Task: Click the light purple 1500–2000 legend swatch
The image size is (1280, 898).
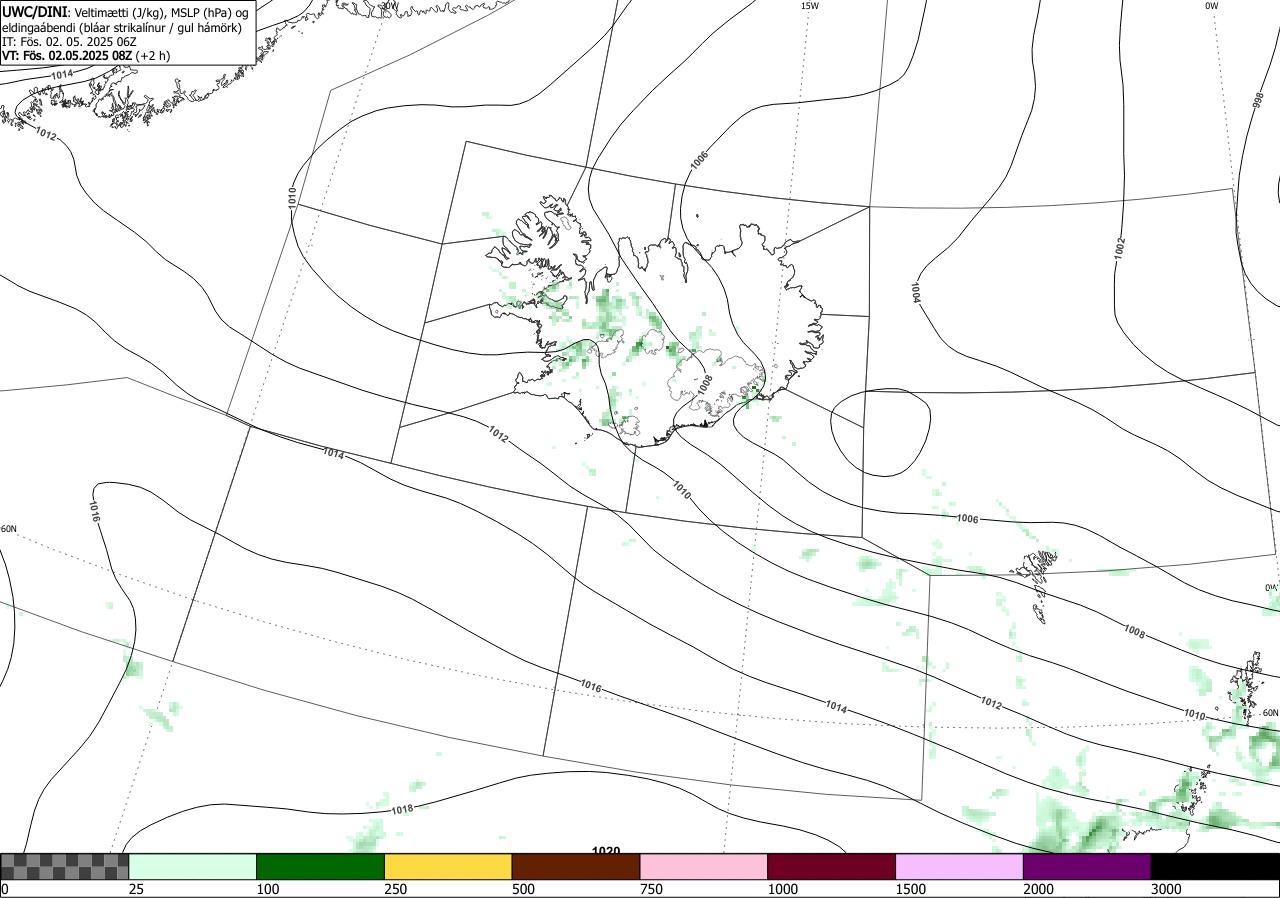Action: pos(960,866)
